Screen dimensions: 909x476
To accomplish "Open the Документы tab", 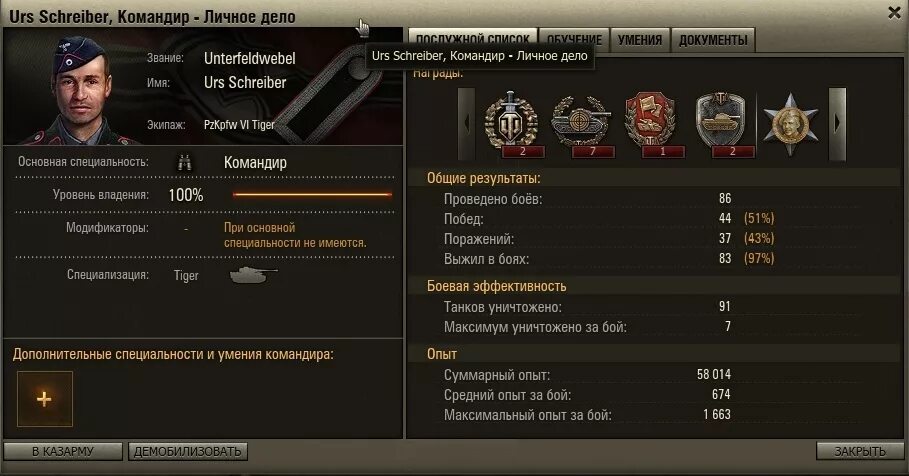I will coord(713,40).
